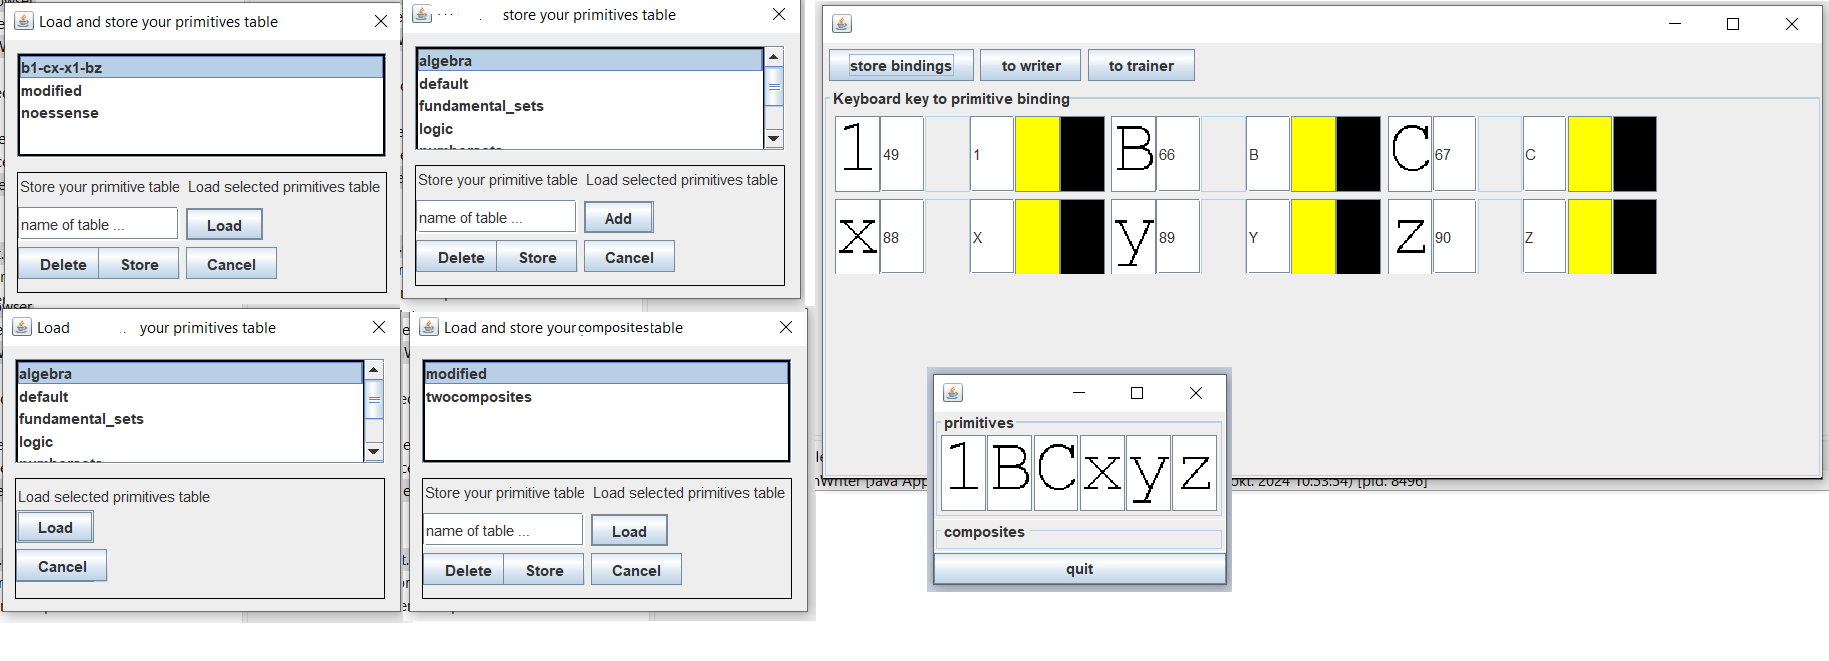Screen dimensions: 1829x661
Task: Click the key code field showing 66
Action: pos(1178,154)
